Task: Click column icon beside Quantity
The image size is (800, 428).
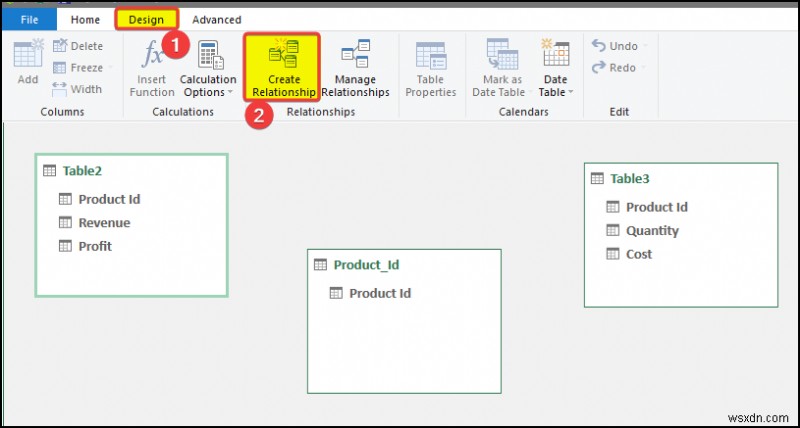Action: click(x=613, y=231)
